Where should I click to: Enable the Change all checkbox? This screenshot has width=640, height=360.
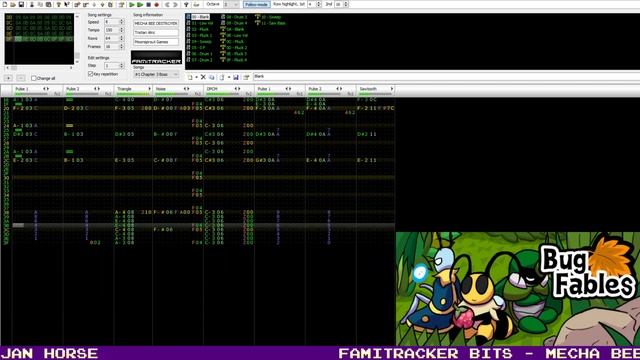point(34,78)
